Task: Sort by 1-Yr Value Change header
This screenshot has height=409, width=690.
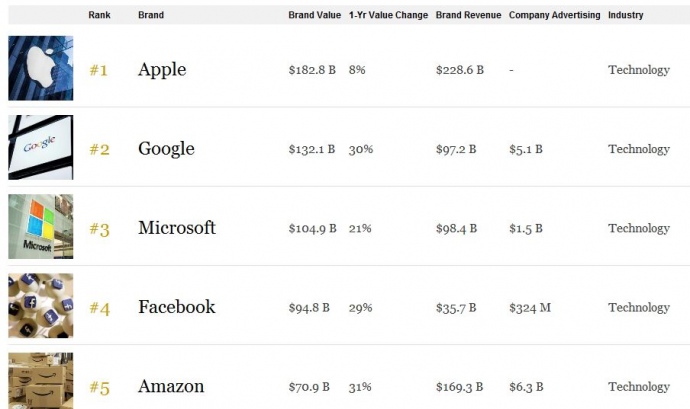Action: pyautogui.click(x=388, y=16)
